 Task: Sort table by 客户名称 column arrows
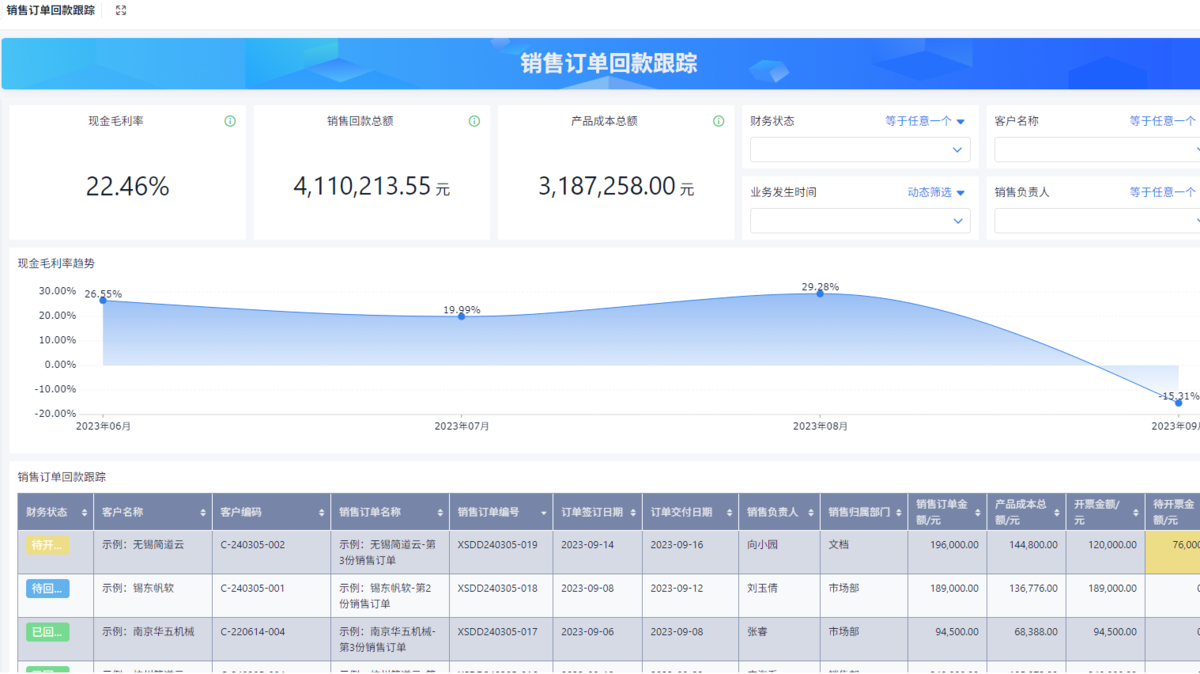click(203, 512)
